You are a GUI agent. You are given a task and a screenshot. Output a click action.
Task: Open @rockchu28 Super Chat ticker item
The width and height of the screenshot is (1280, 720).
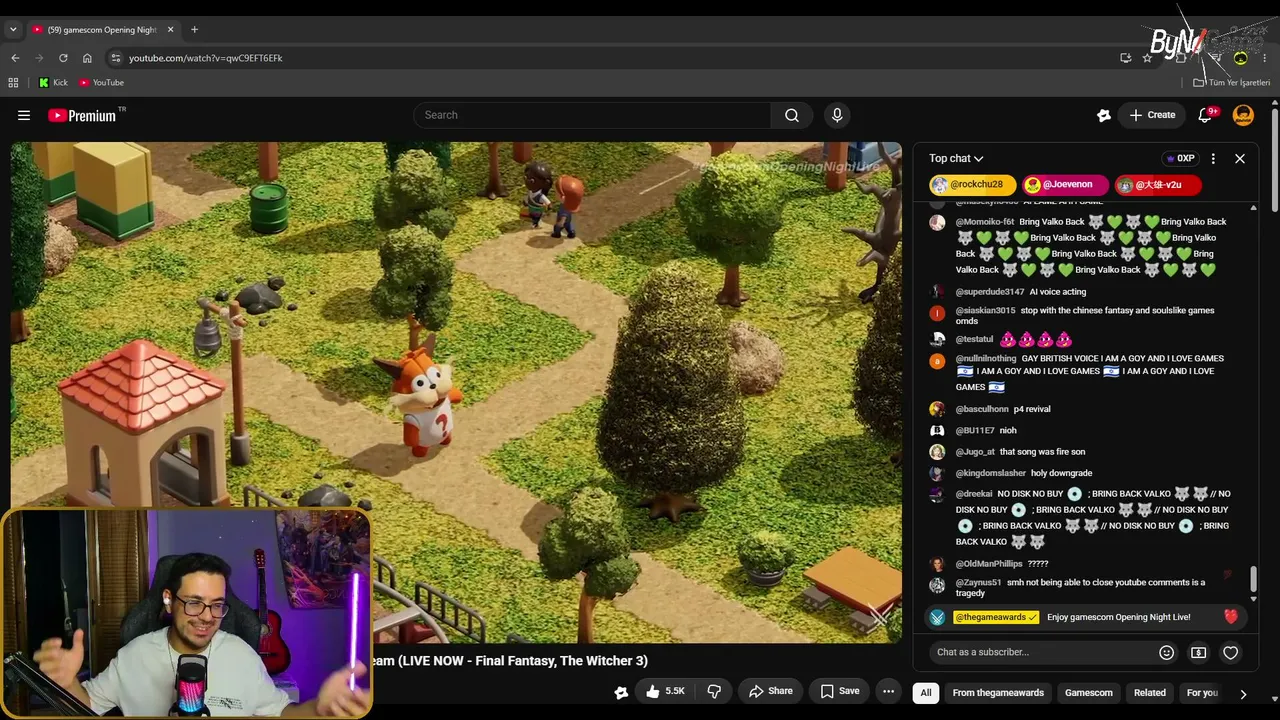click(973, 185)
